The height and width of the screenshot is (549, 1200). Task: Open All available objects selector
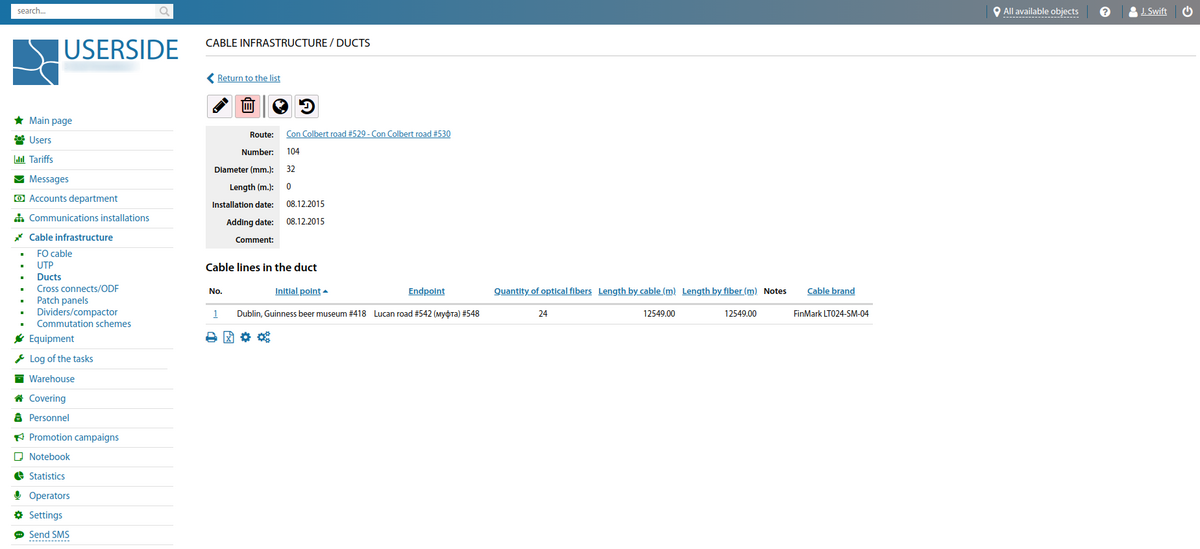(x=1040, y=12)
